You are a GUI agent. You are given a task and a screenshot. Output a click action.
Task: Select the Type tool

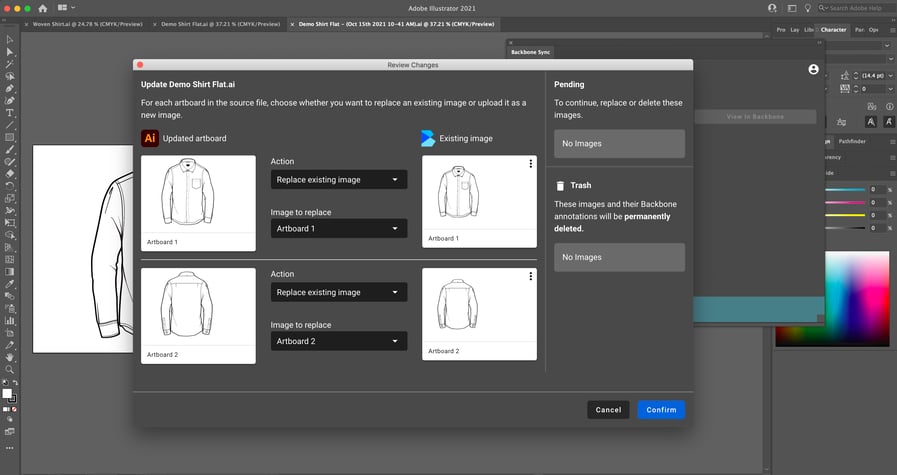(x=9, y=113)
